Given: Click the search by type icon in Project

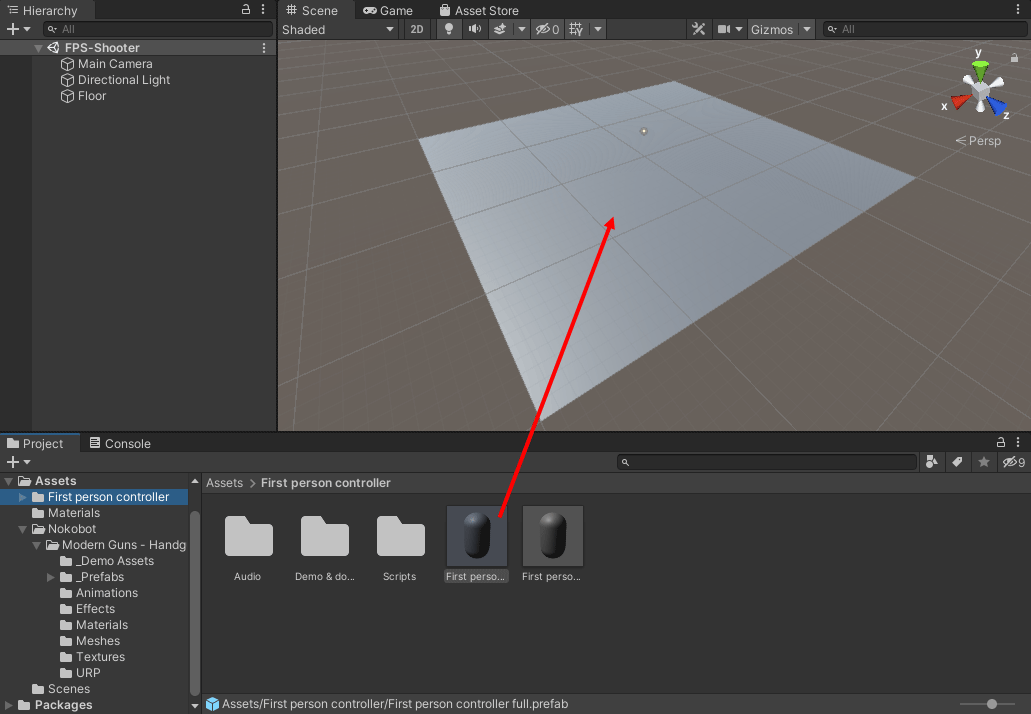Looking at the screenshot, I should point(932,462).
